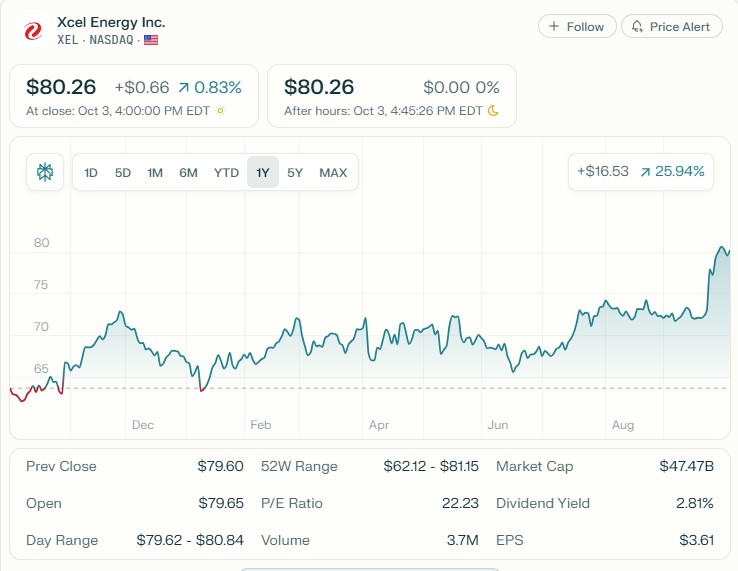738x571 pixels.
Task: Click the US flag icon
Action: [x=151, y=40]
